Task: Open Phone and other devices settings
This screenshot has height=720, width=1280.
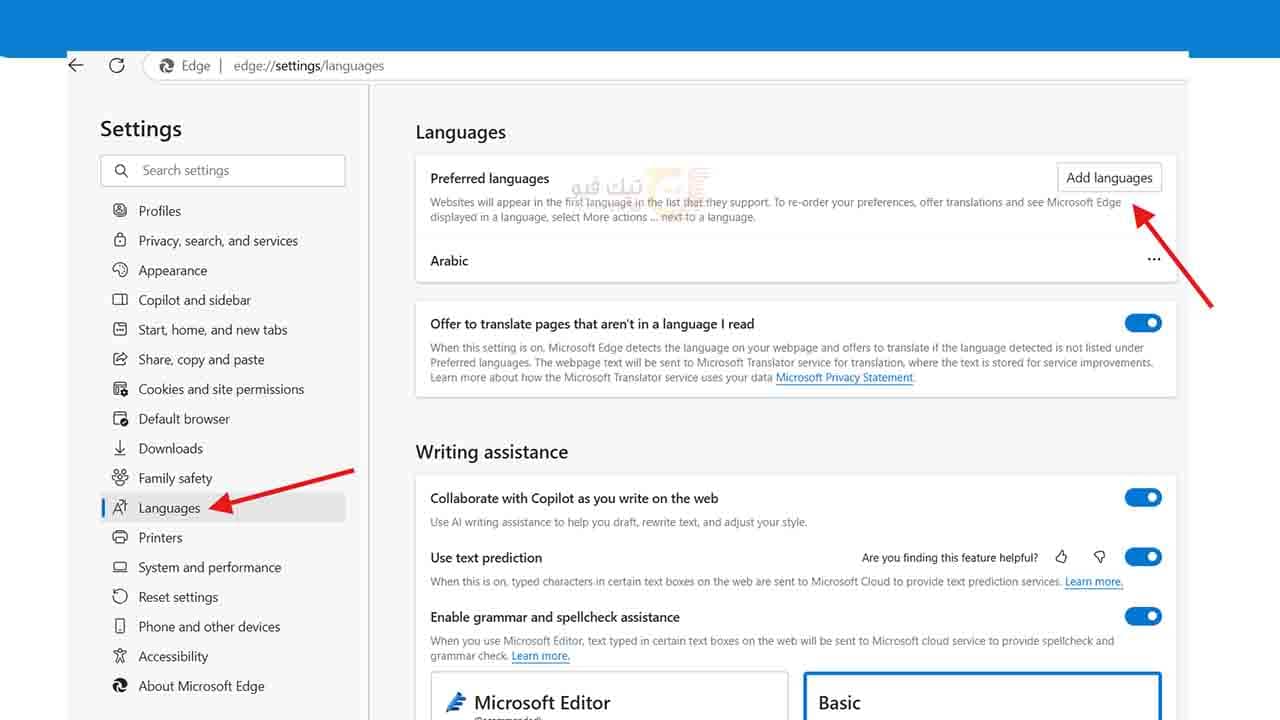Action: pos(209,627)
